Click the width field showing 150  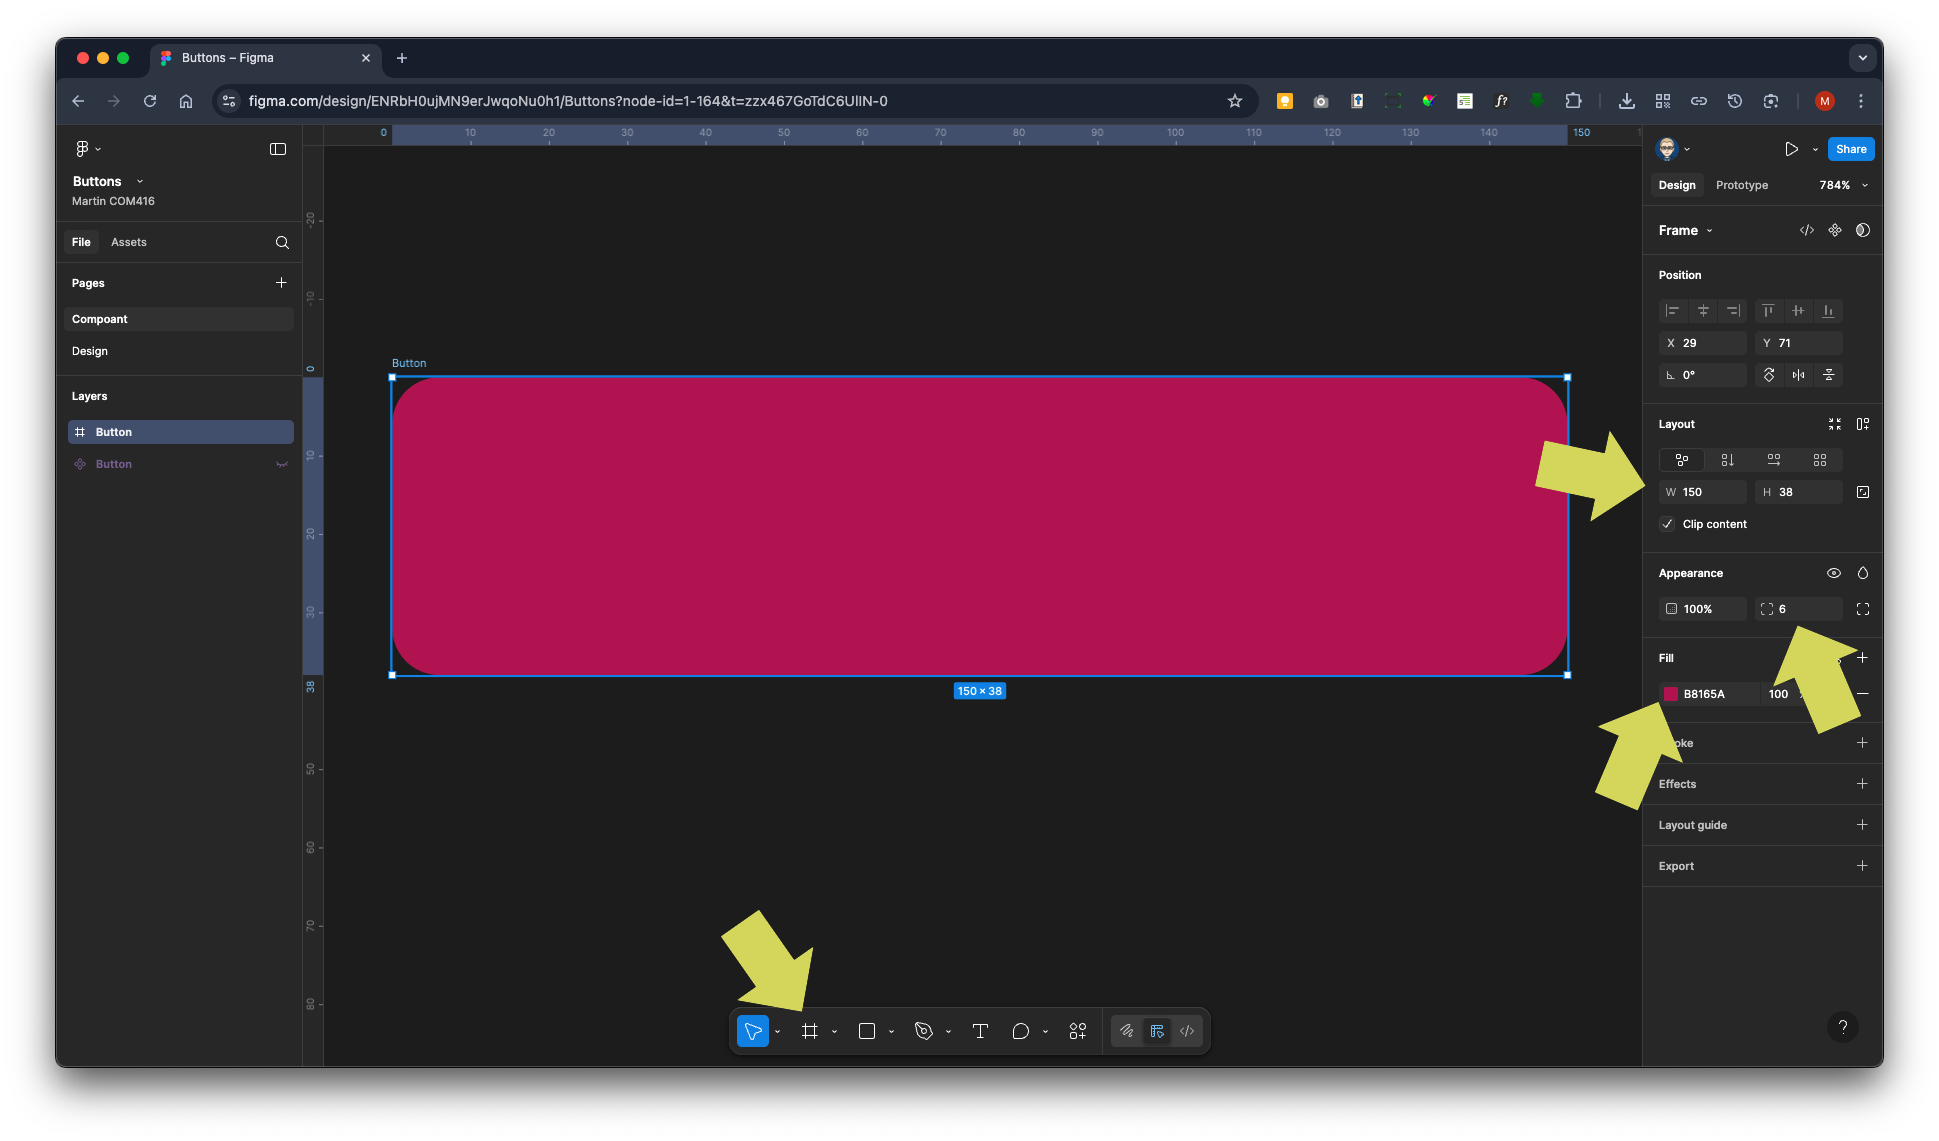1708,492
